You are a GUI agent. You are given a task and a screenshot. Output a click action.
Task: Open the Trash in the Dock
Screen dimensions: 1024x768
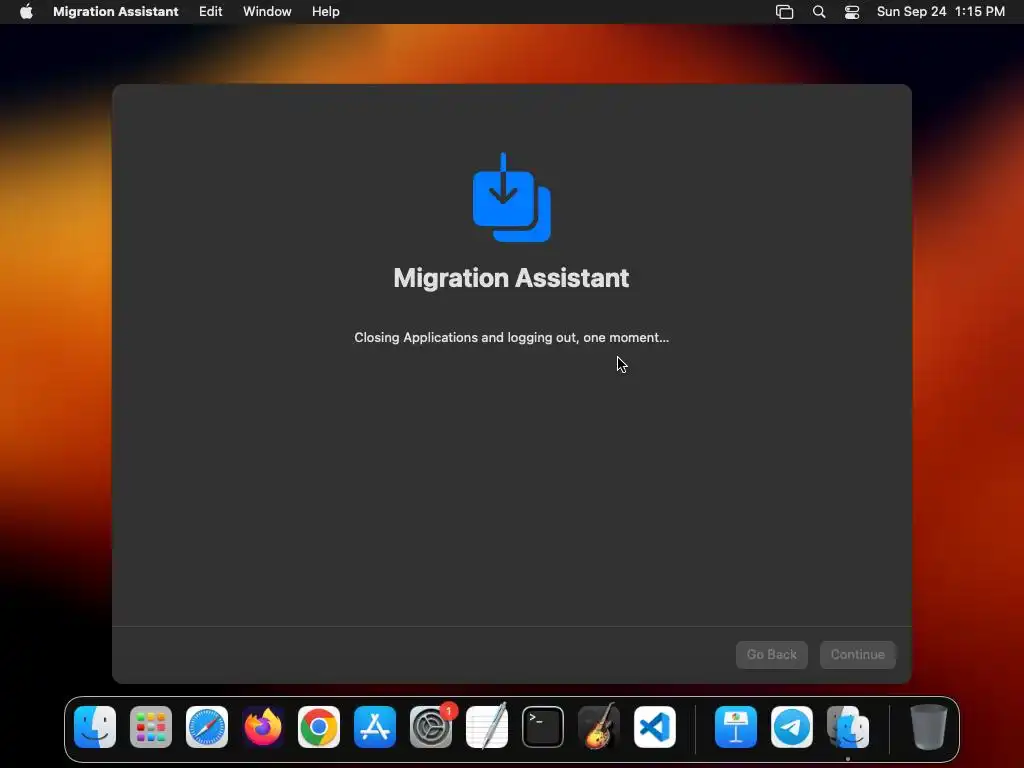click(x=929, y=727)
